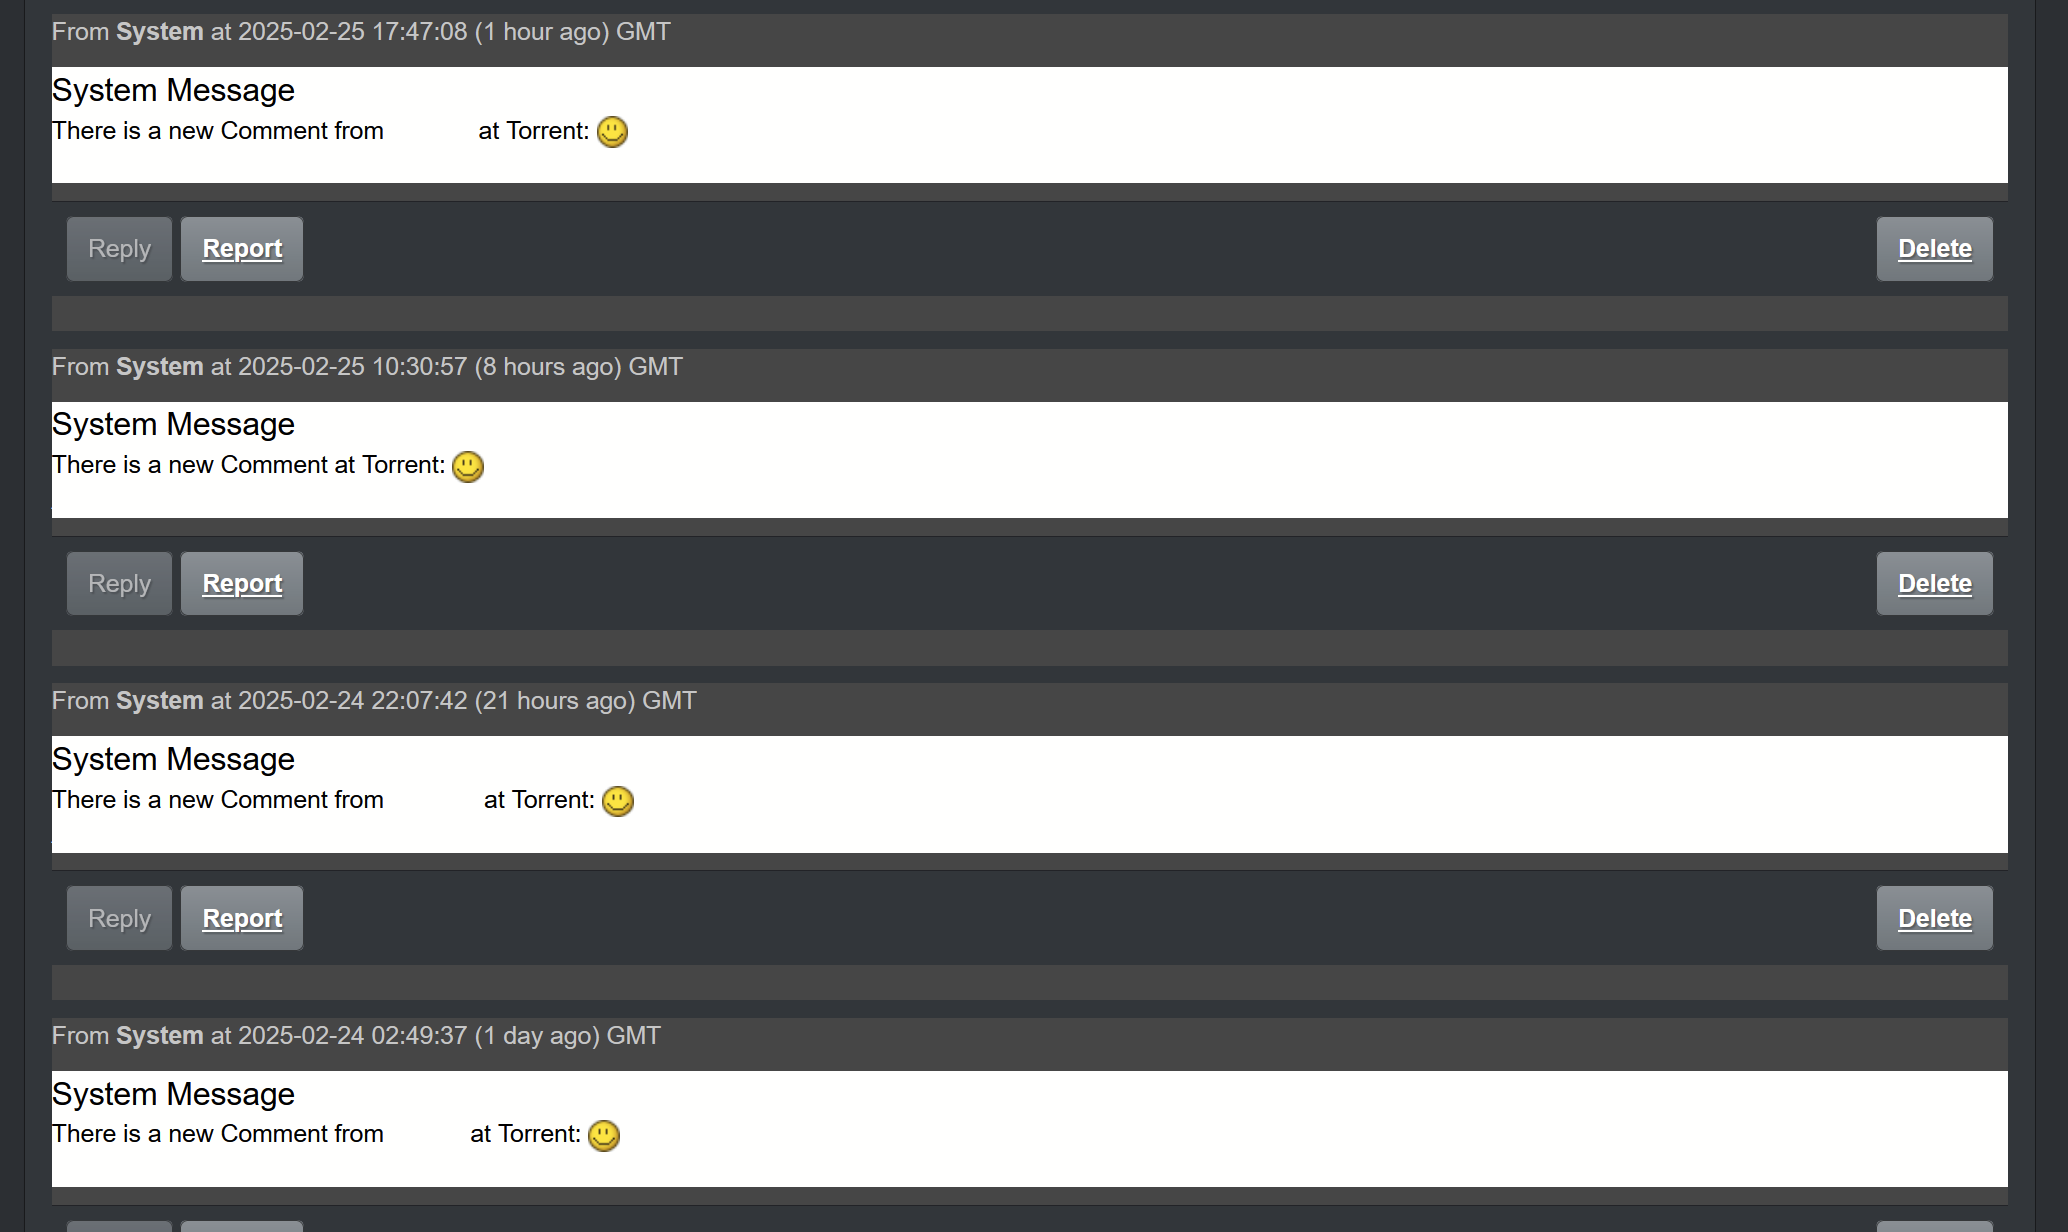The height and width of the screenshot is (1232, 2068).
Task: Report the message from 21 hours ago
Action: pyautogui.click(x=242, y=918)
